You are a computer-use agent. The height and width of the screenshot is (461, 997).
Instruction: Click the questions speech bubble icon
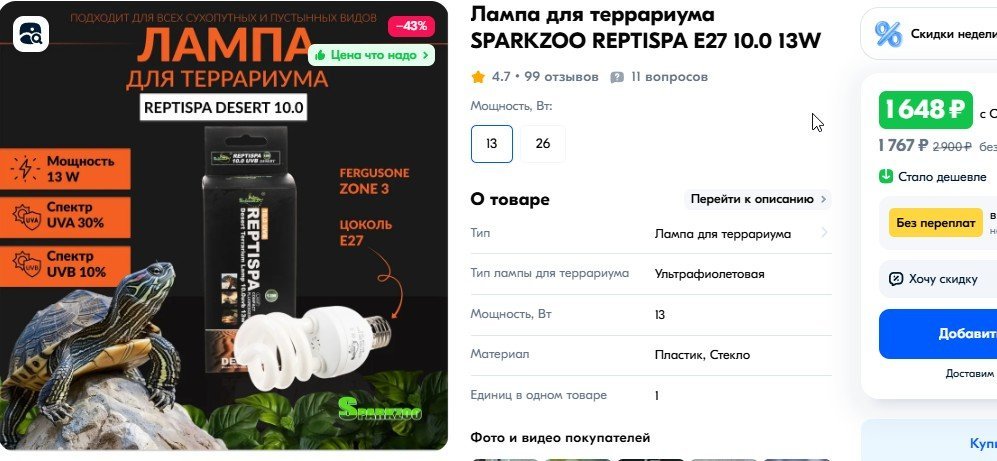tap(617, 78)
